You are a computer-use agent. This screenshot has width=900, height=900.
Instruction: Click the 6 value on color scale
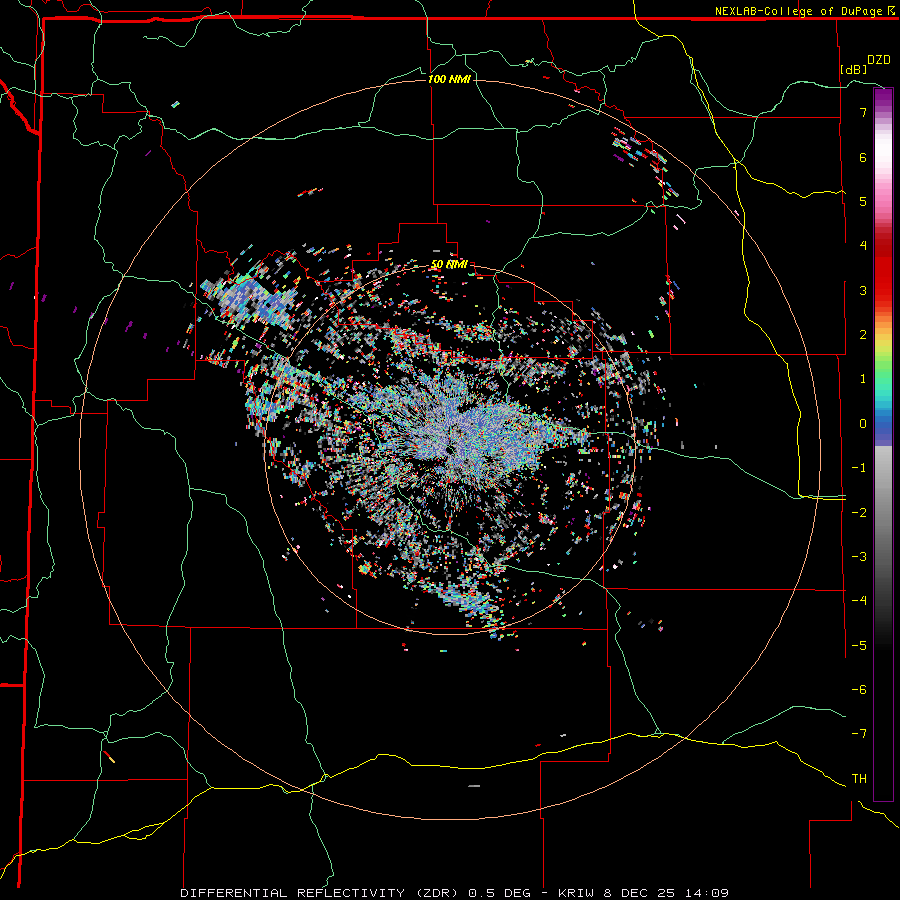[863, 157]
